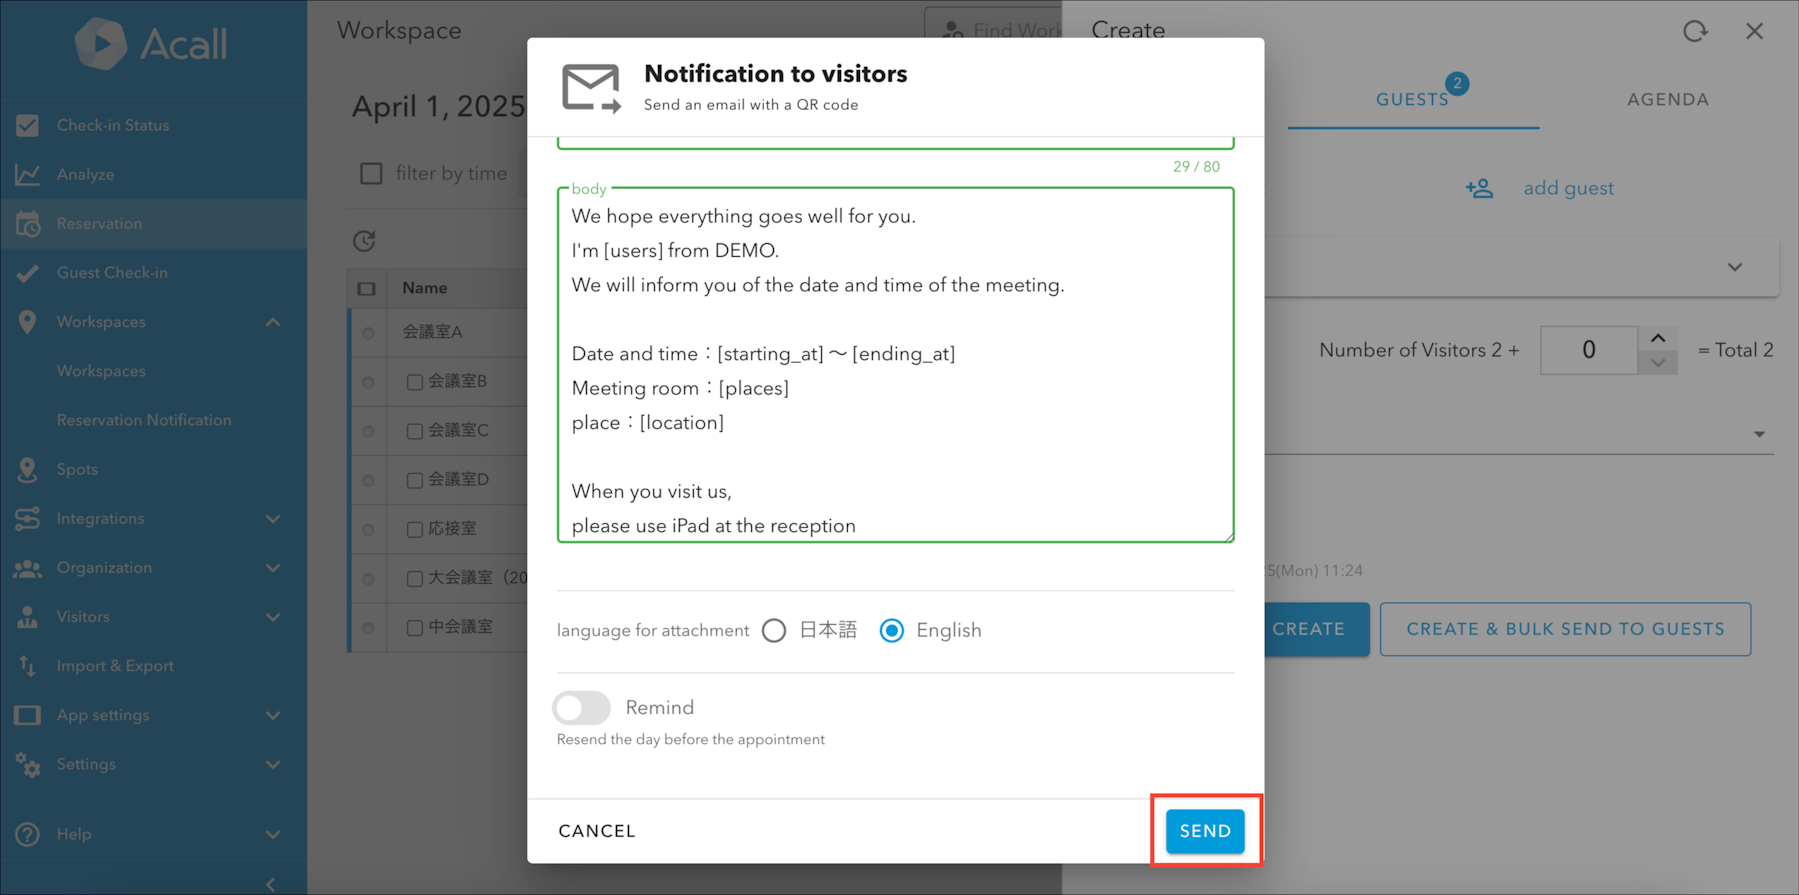
Task: Click the Acall logo icon
Action: tap(101, 44)
